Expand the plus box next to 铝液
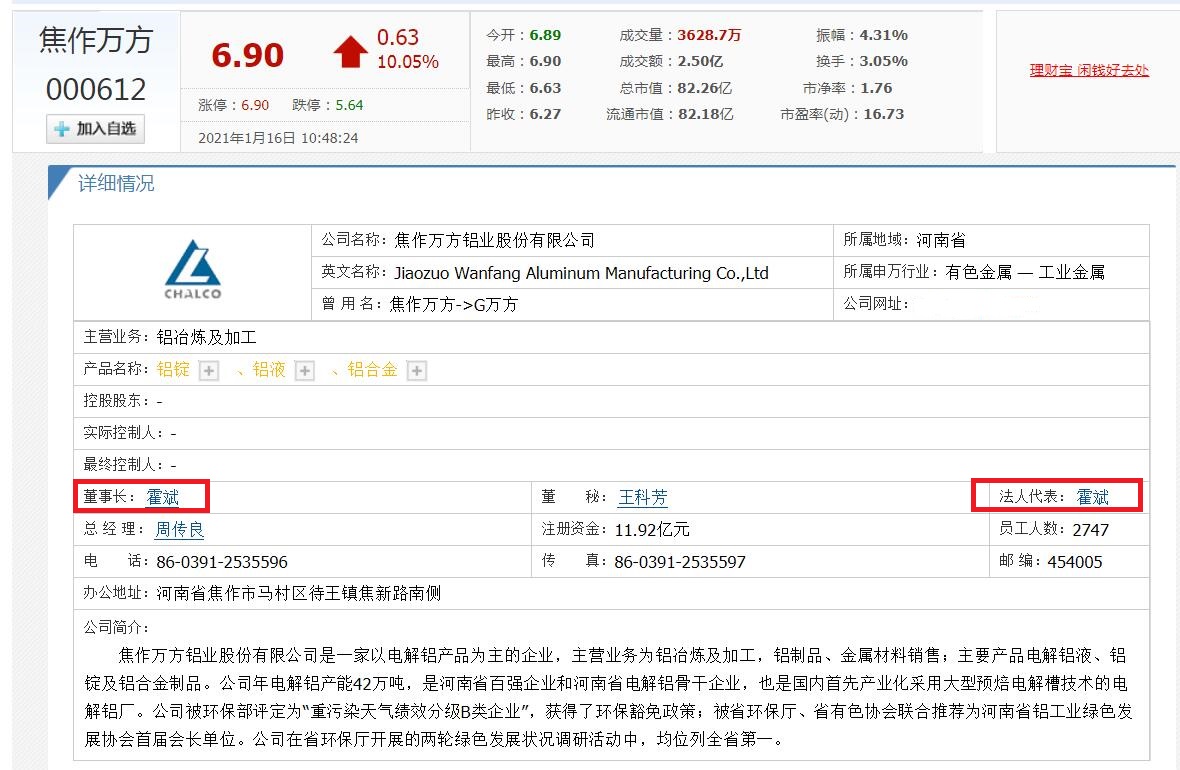The width and height of the screenshot is (1180, 770). pyautogui.click(x=304, y=370)
